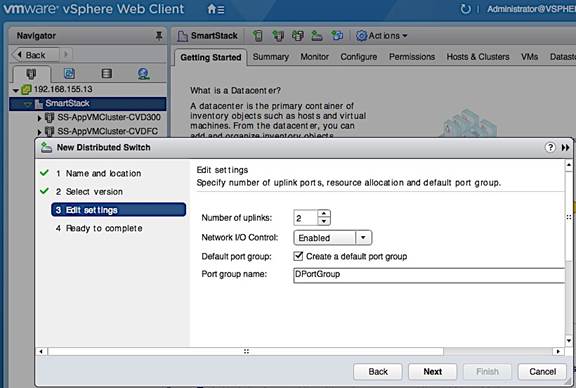This screenshot has width=576, height=388.
Task: Open Networking navigator tab icon
Action: [143, 74]
